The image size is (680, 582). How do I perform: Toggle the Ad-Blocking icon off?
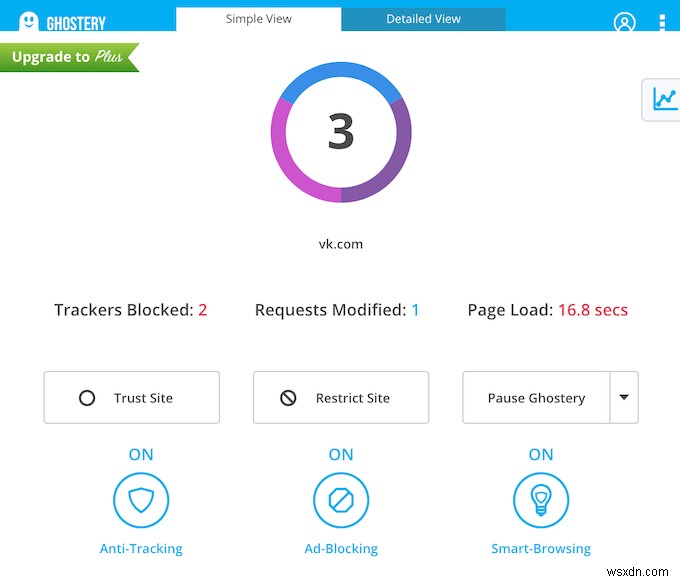pos(341,500)
